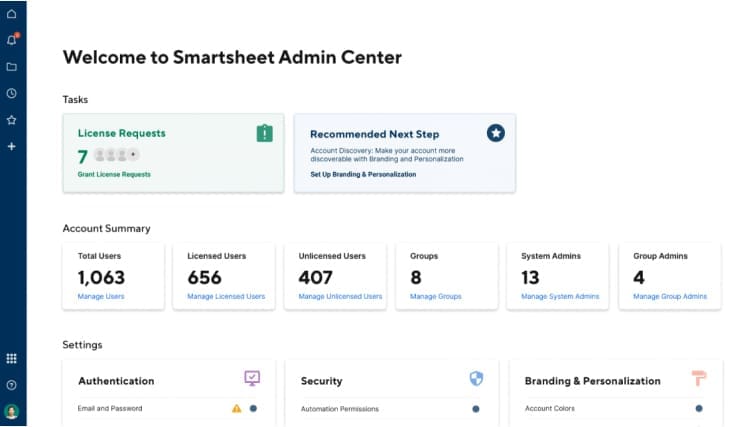The width and height of the screenshot is (751, 427).
Task: Click the warning triangle beside Email and Password
Action: (x=237, y=408)
